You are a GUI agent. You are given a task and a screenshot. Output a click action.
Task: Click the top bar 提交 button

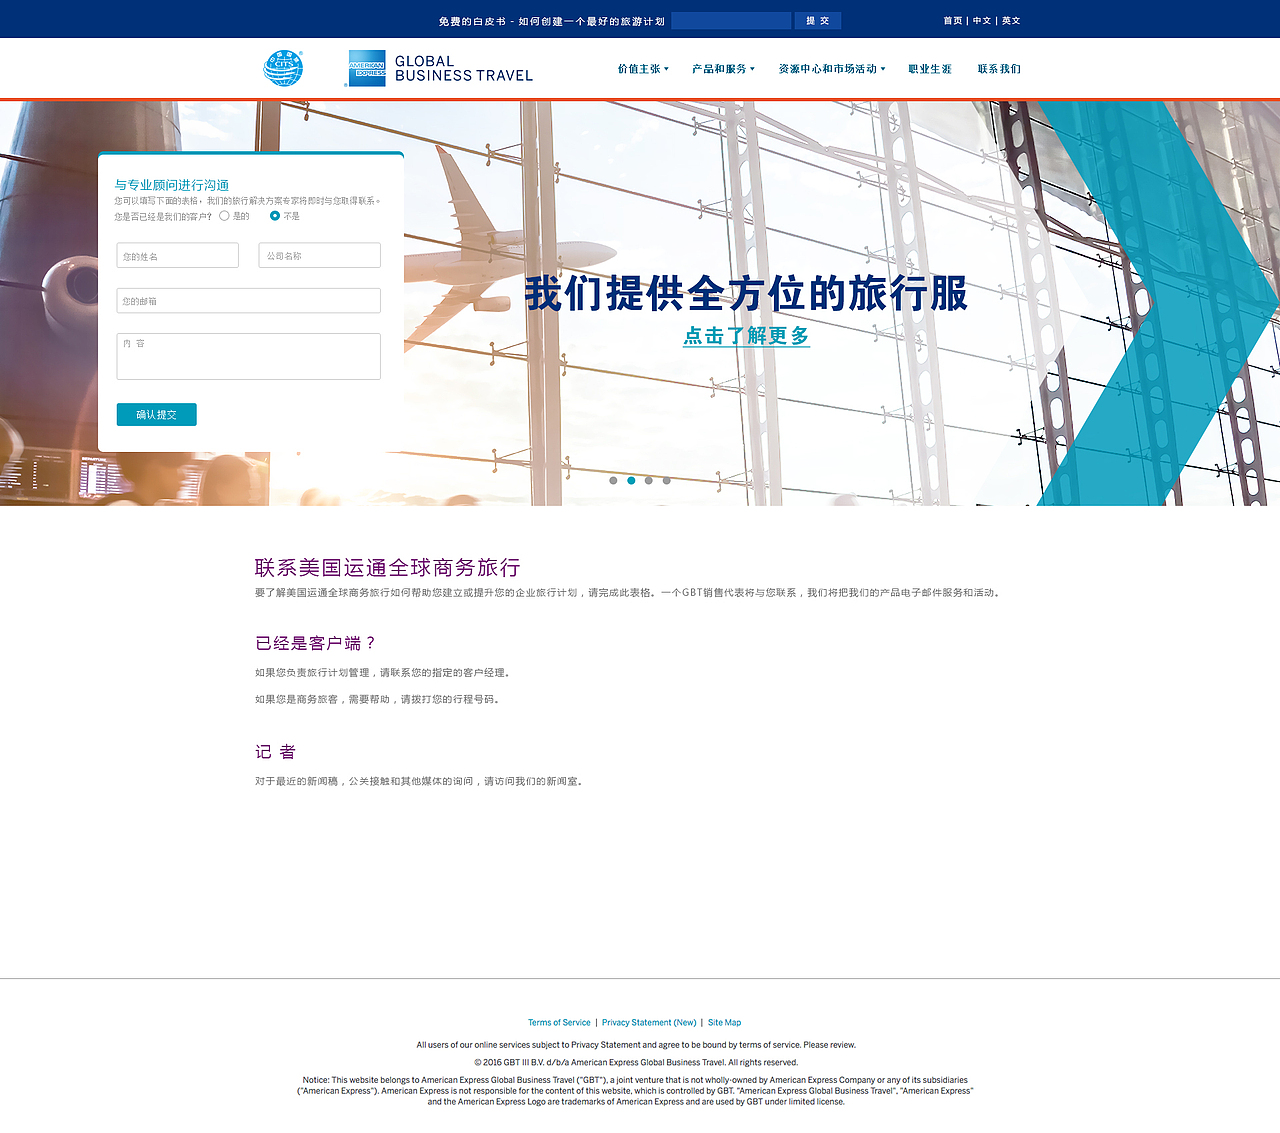point(818,20)
